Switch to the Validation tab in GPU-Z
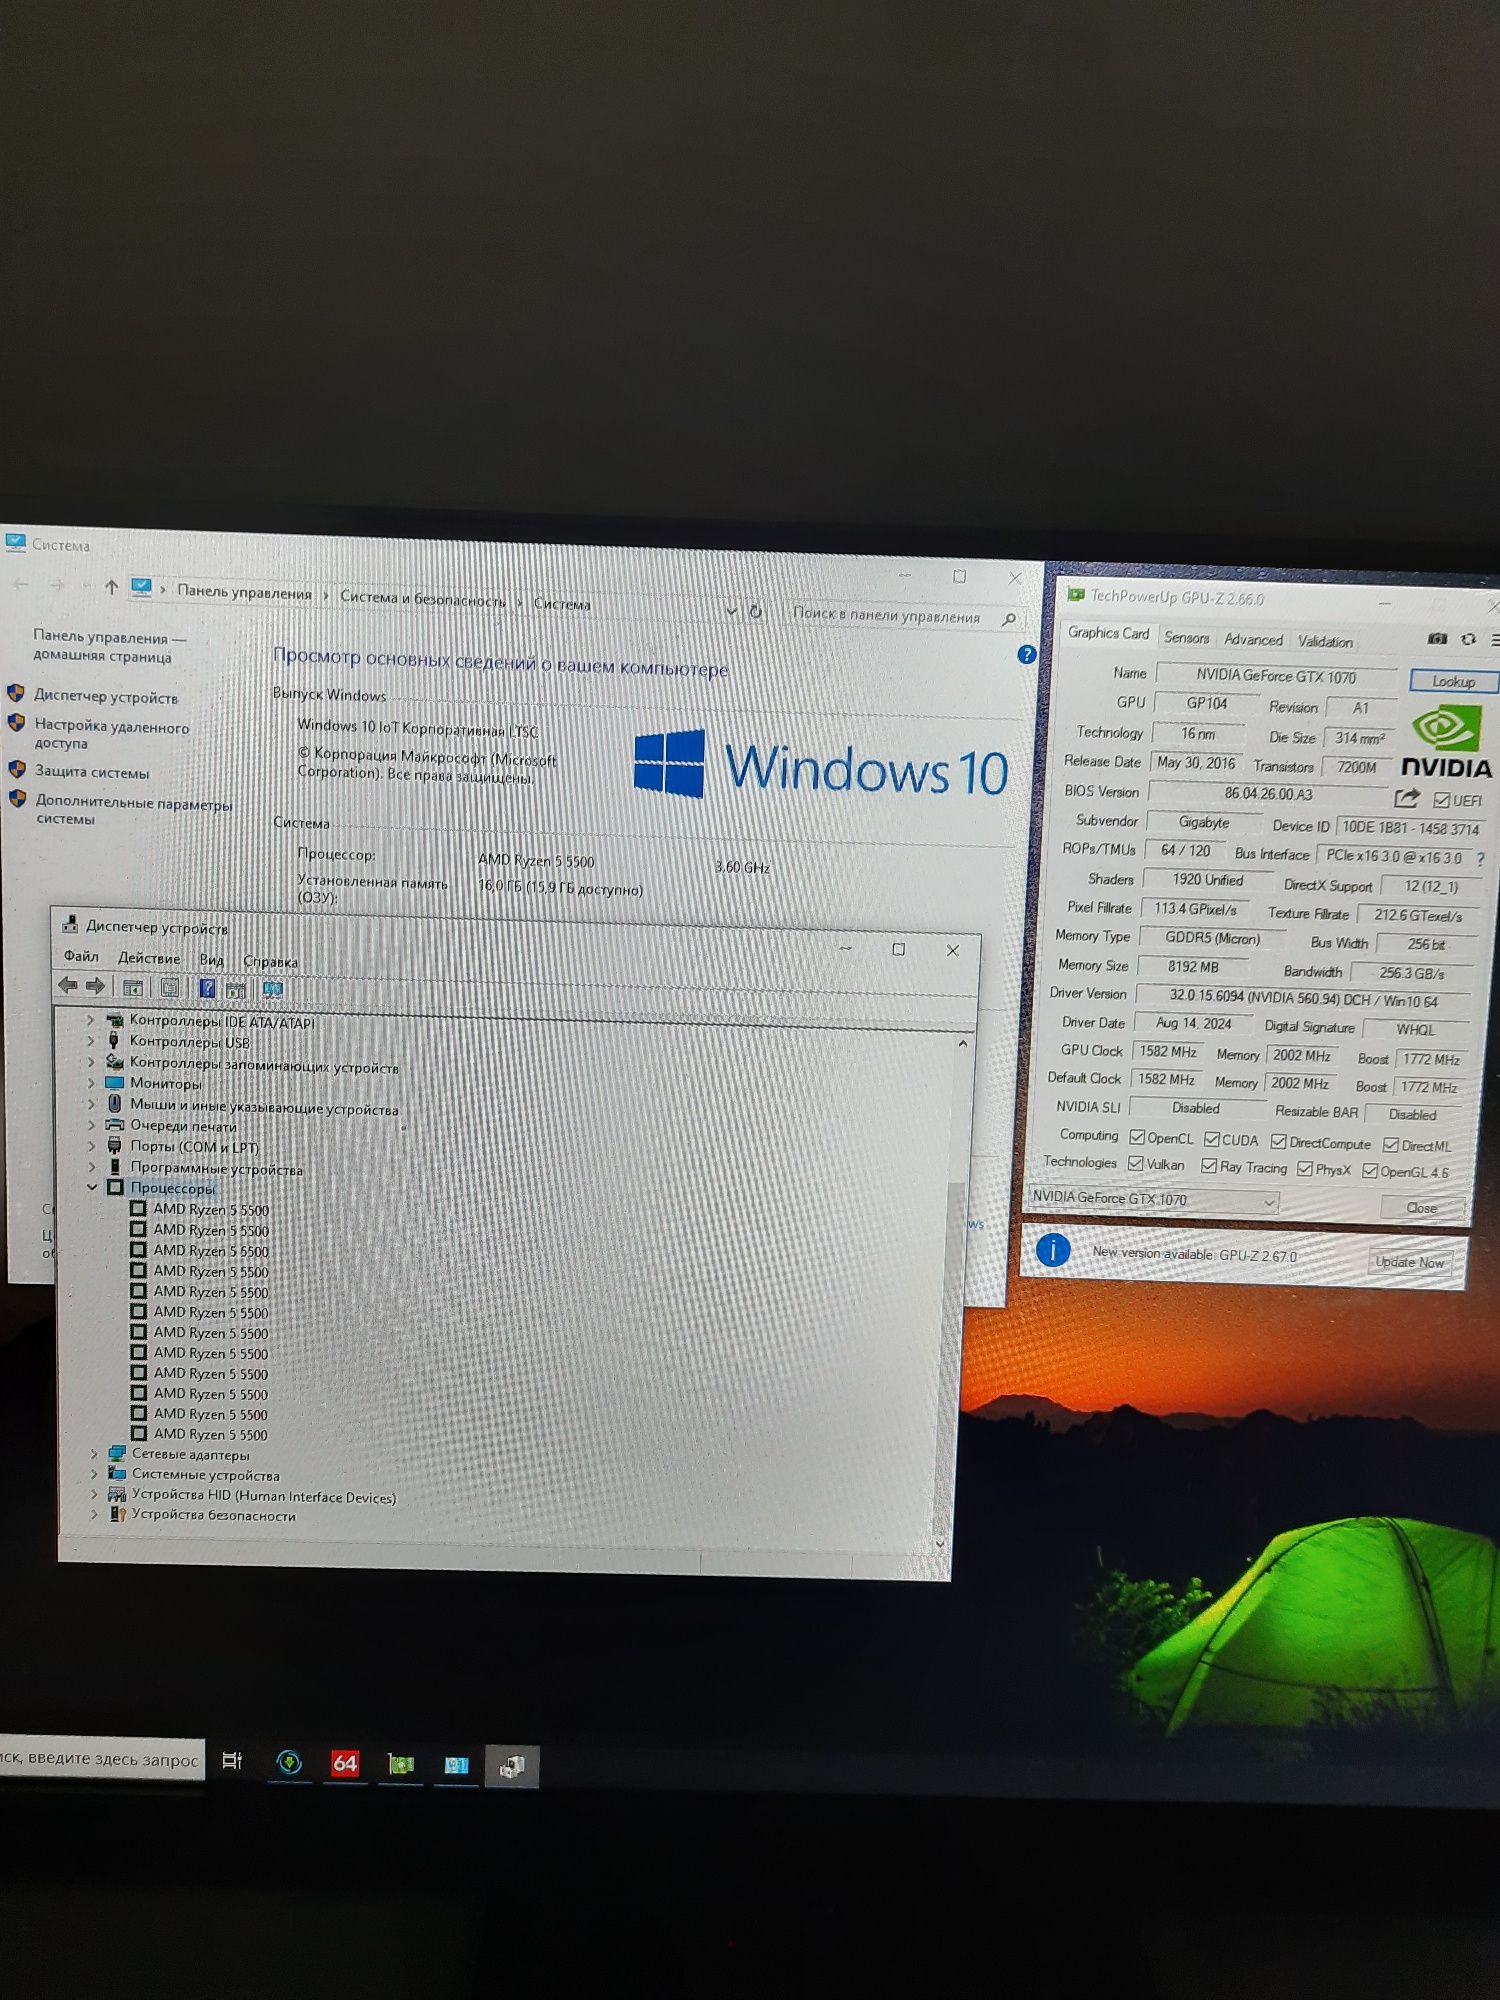 coord(1325,641)
